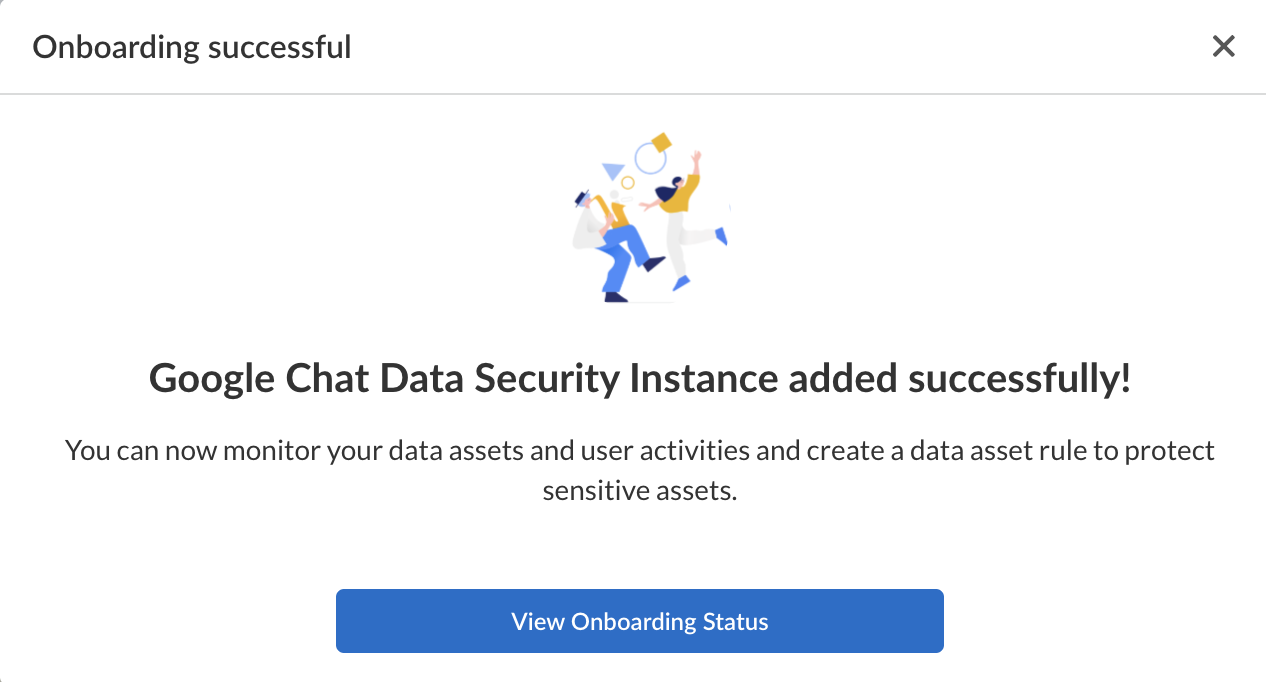Close the Onboarding successful dialog
The image size is (1266, 682).
(1223, 46)
